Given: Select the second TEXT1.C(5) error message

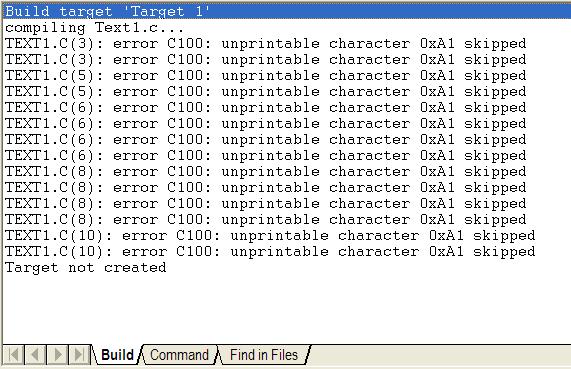Looking at the screenshot, I should coord(265,92).
